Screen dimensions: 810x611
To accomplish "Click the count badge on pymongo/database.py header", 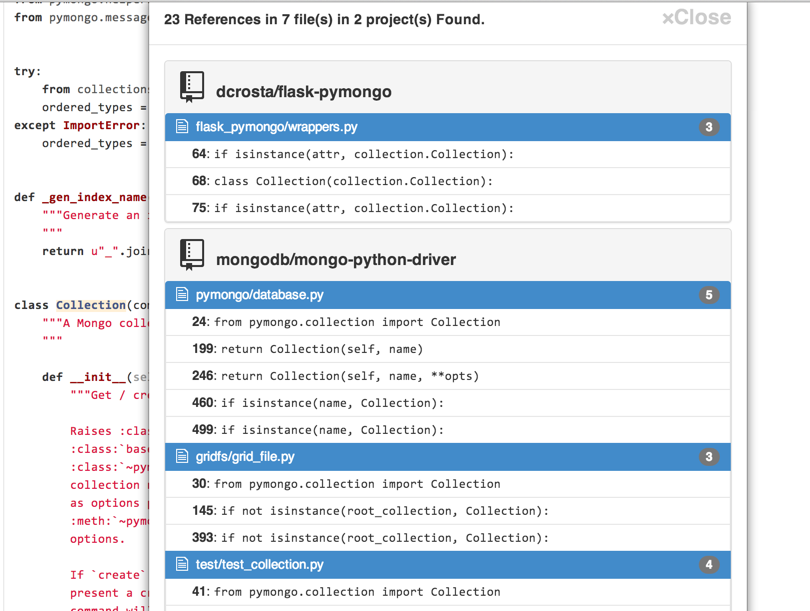I will [709, 295].
